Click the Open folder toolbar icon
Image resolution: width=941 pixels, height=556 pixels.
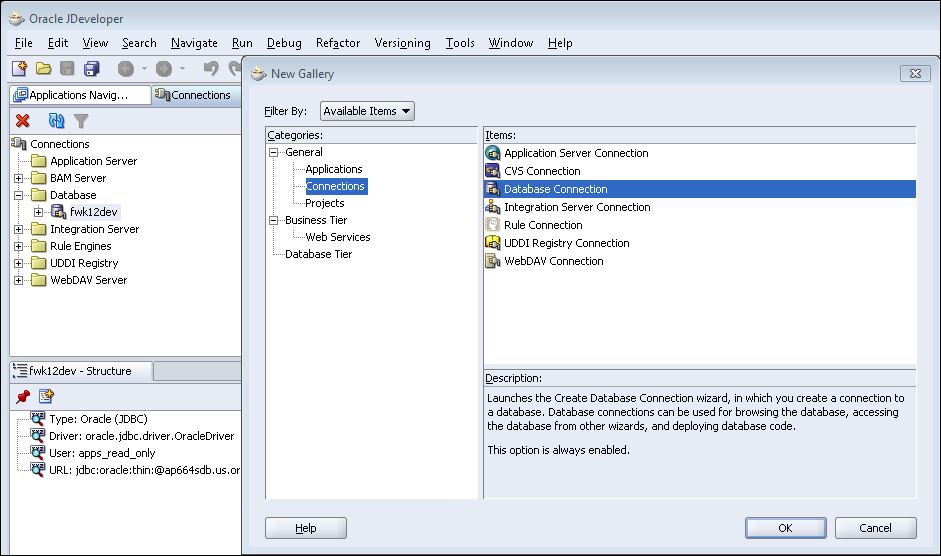pyautogui.click(x=43, y=68)
